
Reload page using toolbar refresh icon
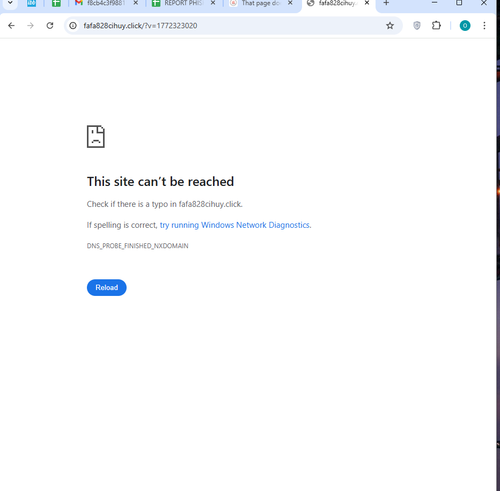click(50, 26)
